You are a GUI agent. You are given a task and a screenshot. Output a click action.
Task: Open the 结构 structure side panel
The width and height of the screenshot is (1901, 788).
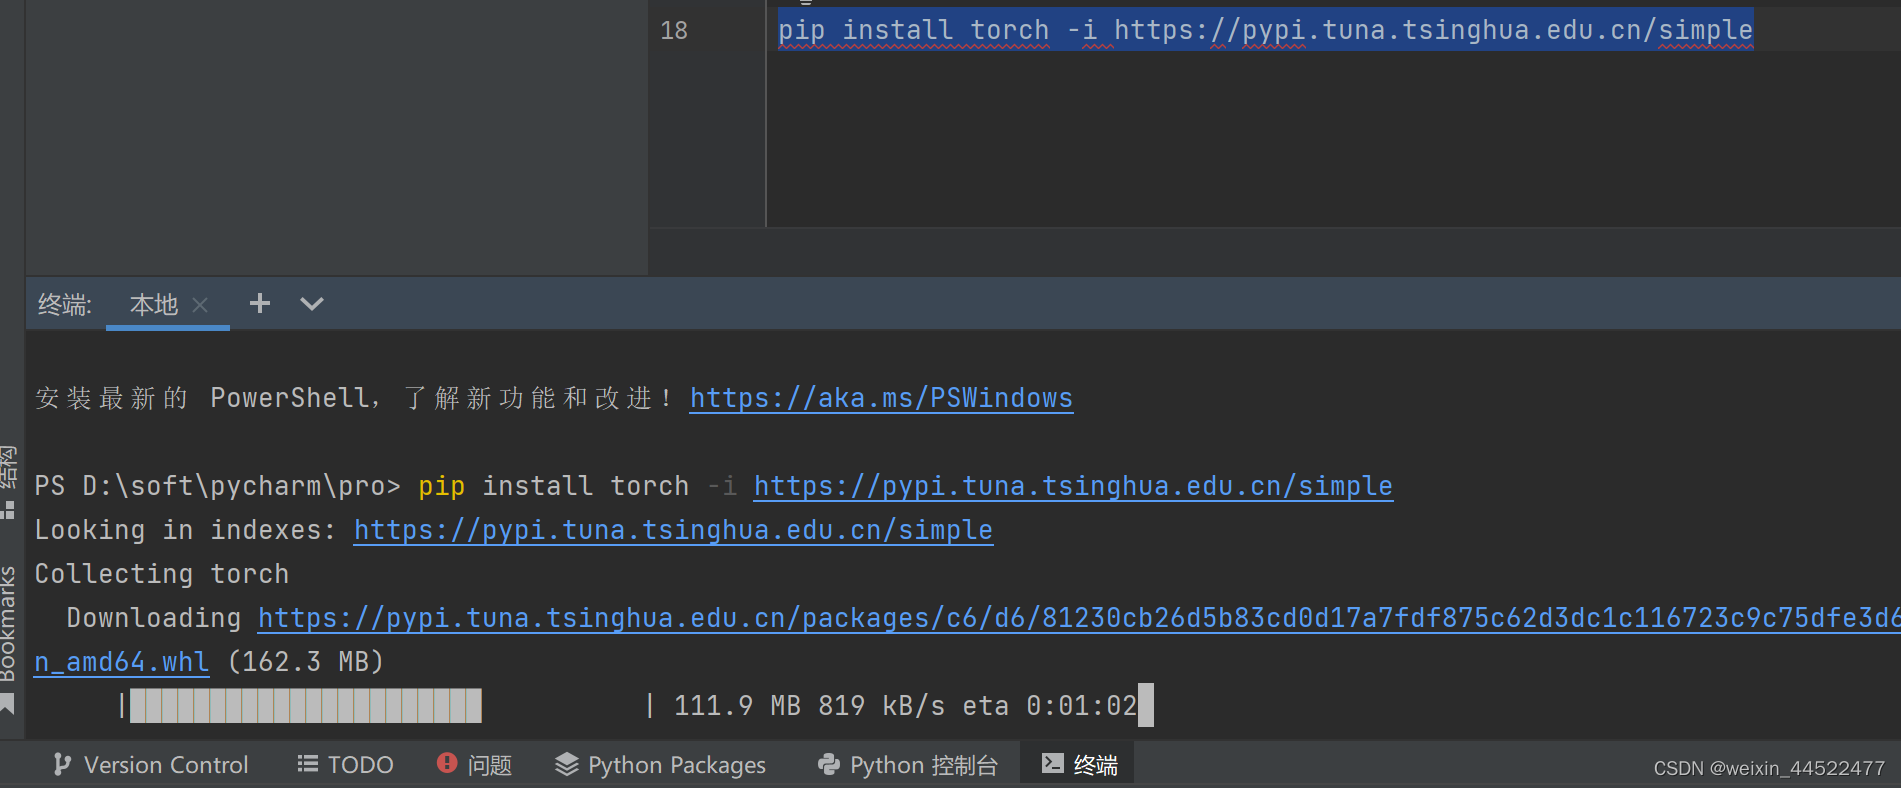pyautogui.click(x=9, y=466)
